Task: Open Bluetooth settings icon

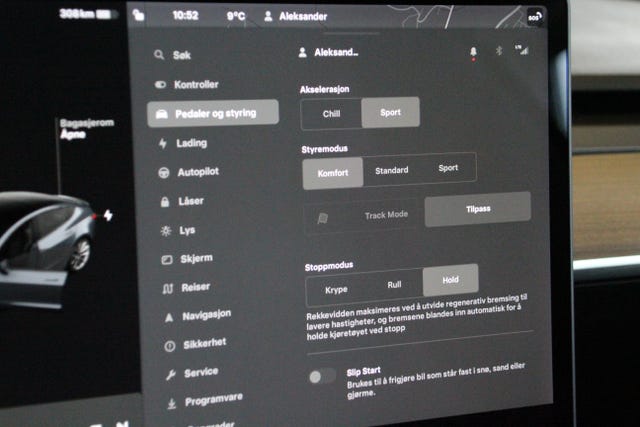Action: [x=499, y=51]
